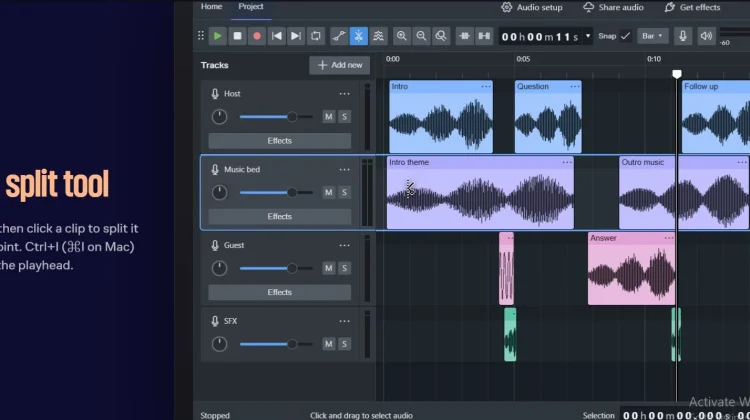
Task: Open the Bar snap unit dropdown
Action: pyautogui.click(x=652, y=36)
